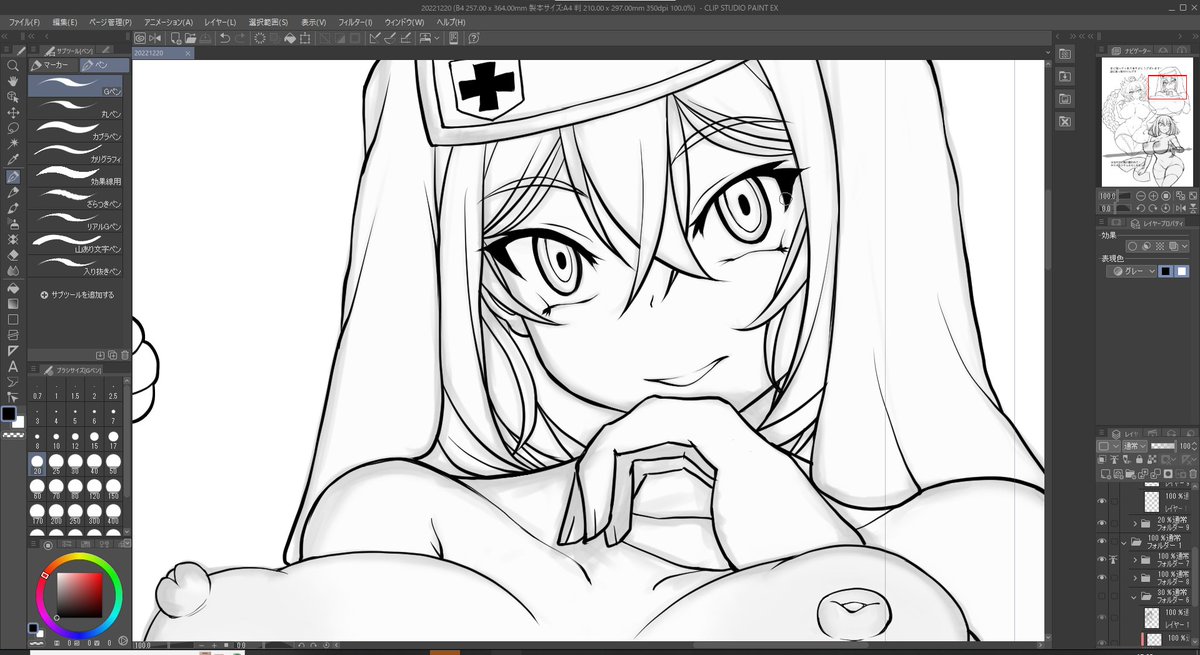The height and width of the screenshot is (655, 1200).
Task: Collapse Folder 1 in layer list
Action: pos(1123,542)
